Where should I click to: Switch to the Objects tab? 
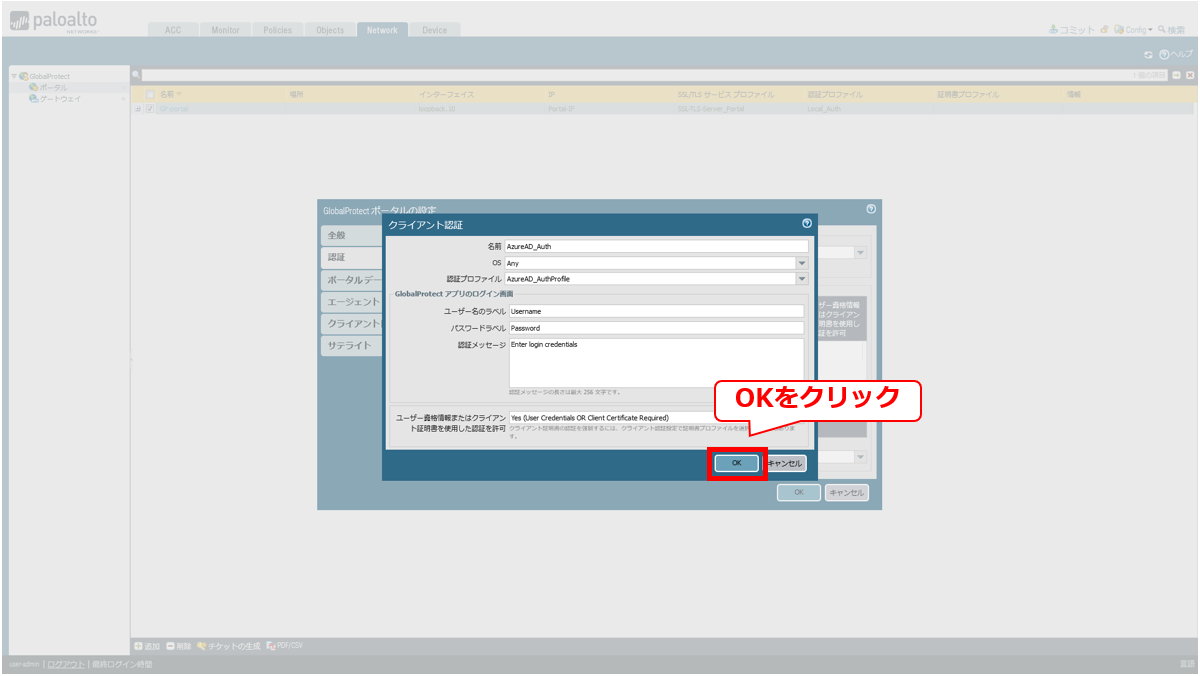coord(330,30)
